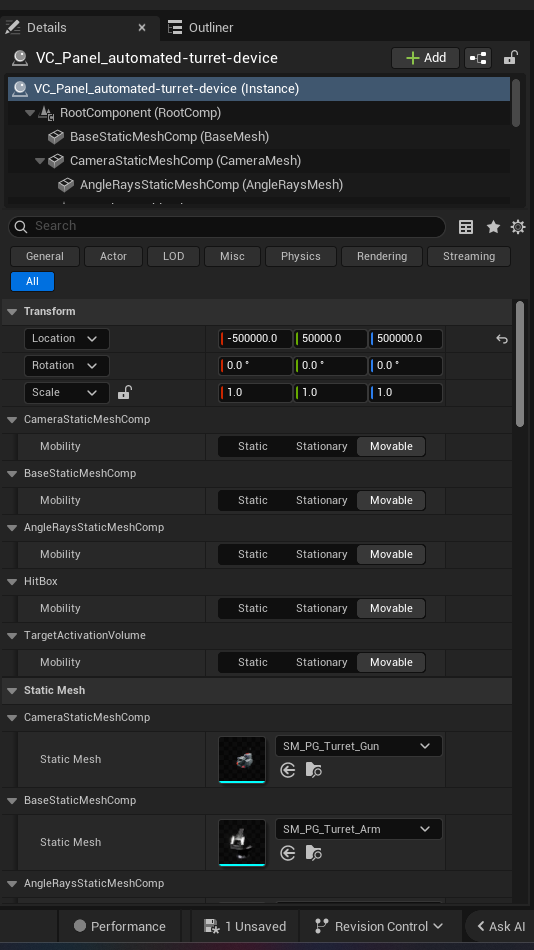The height and width of the screenshot is (950, 534).
Task: Select the All filter button
Action: pyautogui.click(x=33, y=281)
